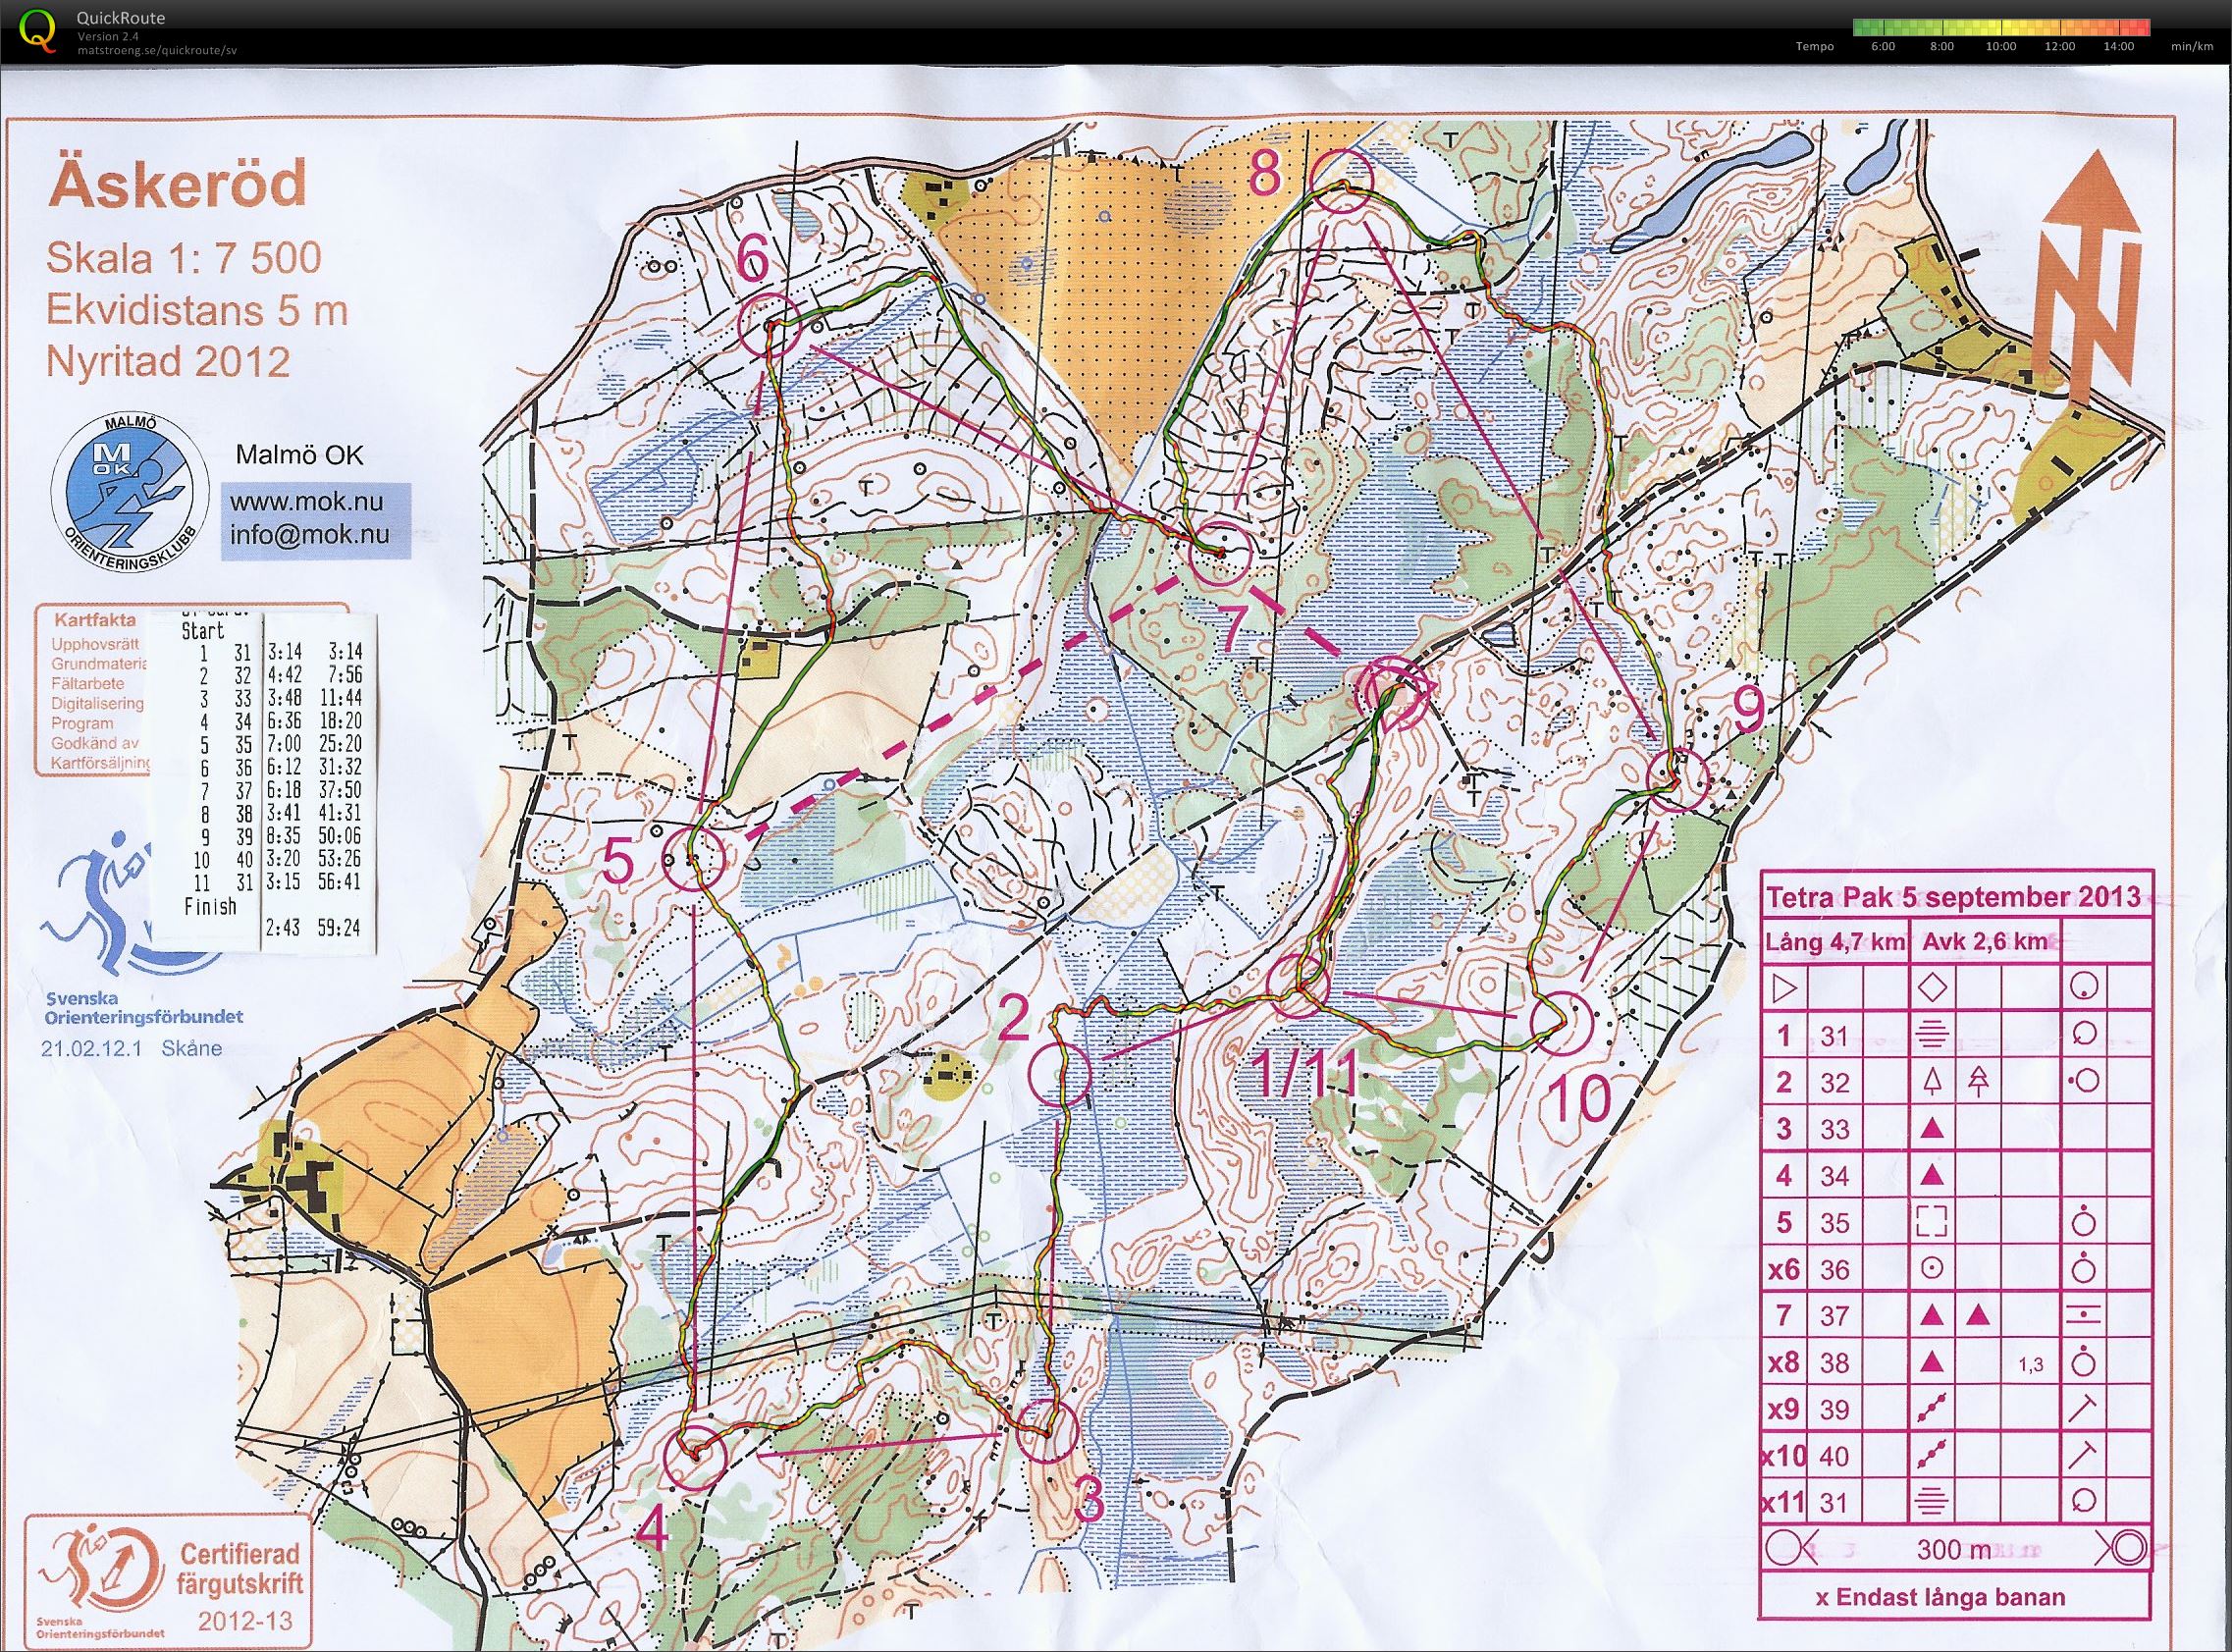Click the Ekvidistans 5 m text
The image size is (2232, 1652).
click(197, 310)
